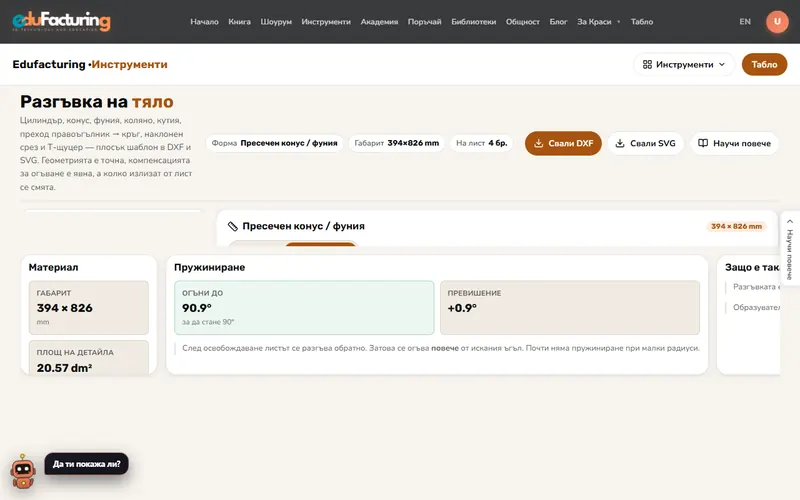
Task: Open Научи повече button
Action: 734,143
